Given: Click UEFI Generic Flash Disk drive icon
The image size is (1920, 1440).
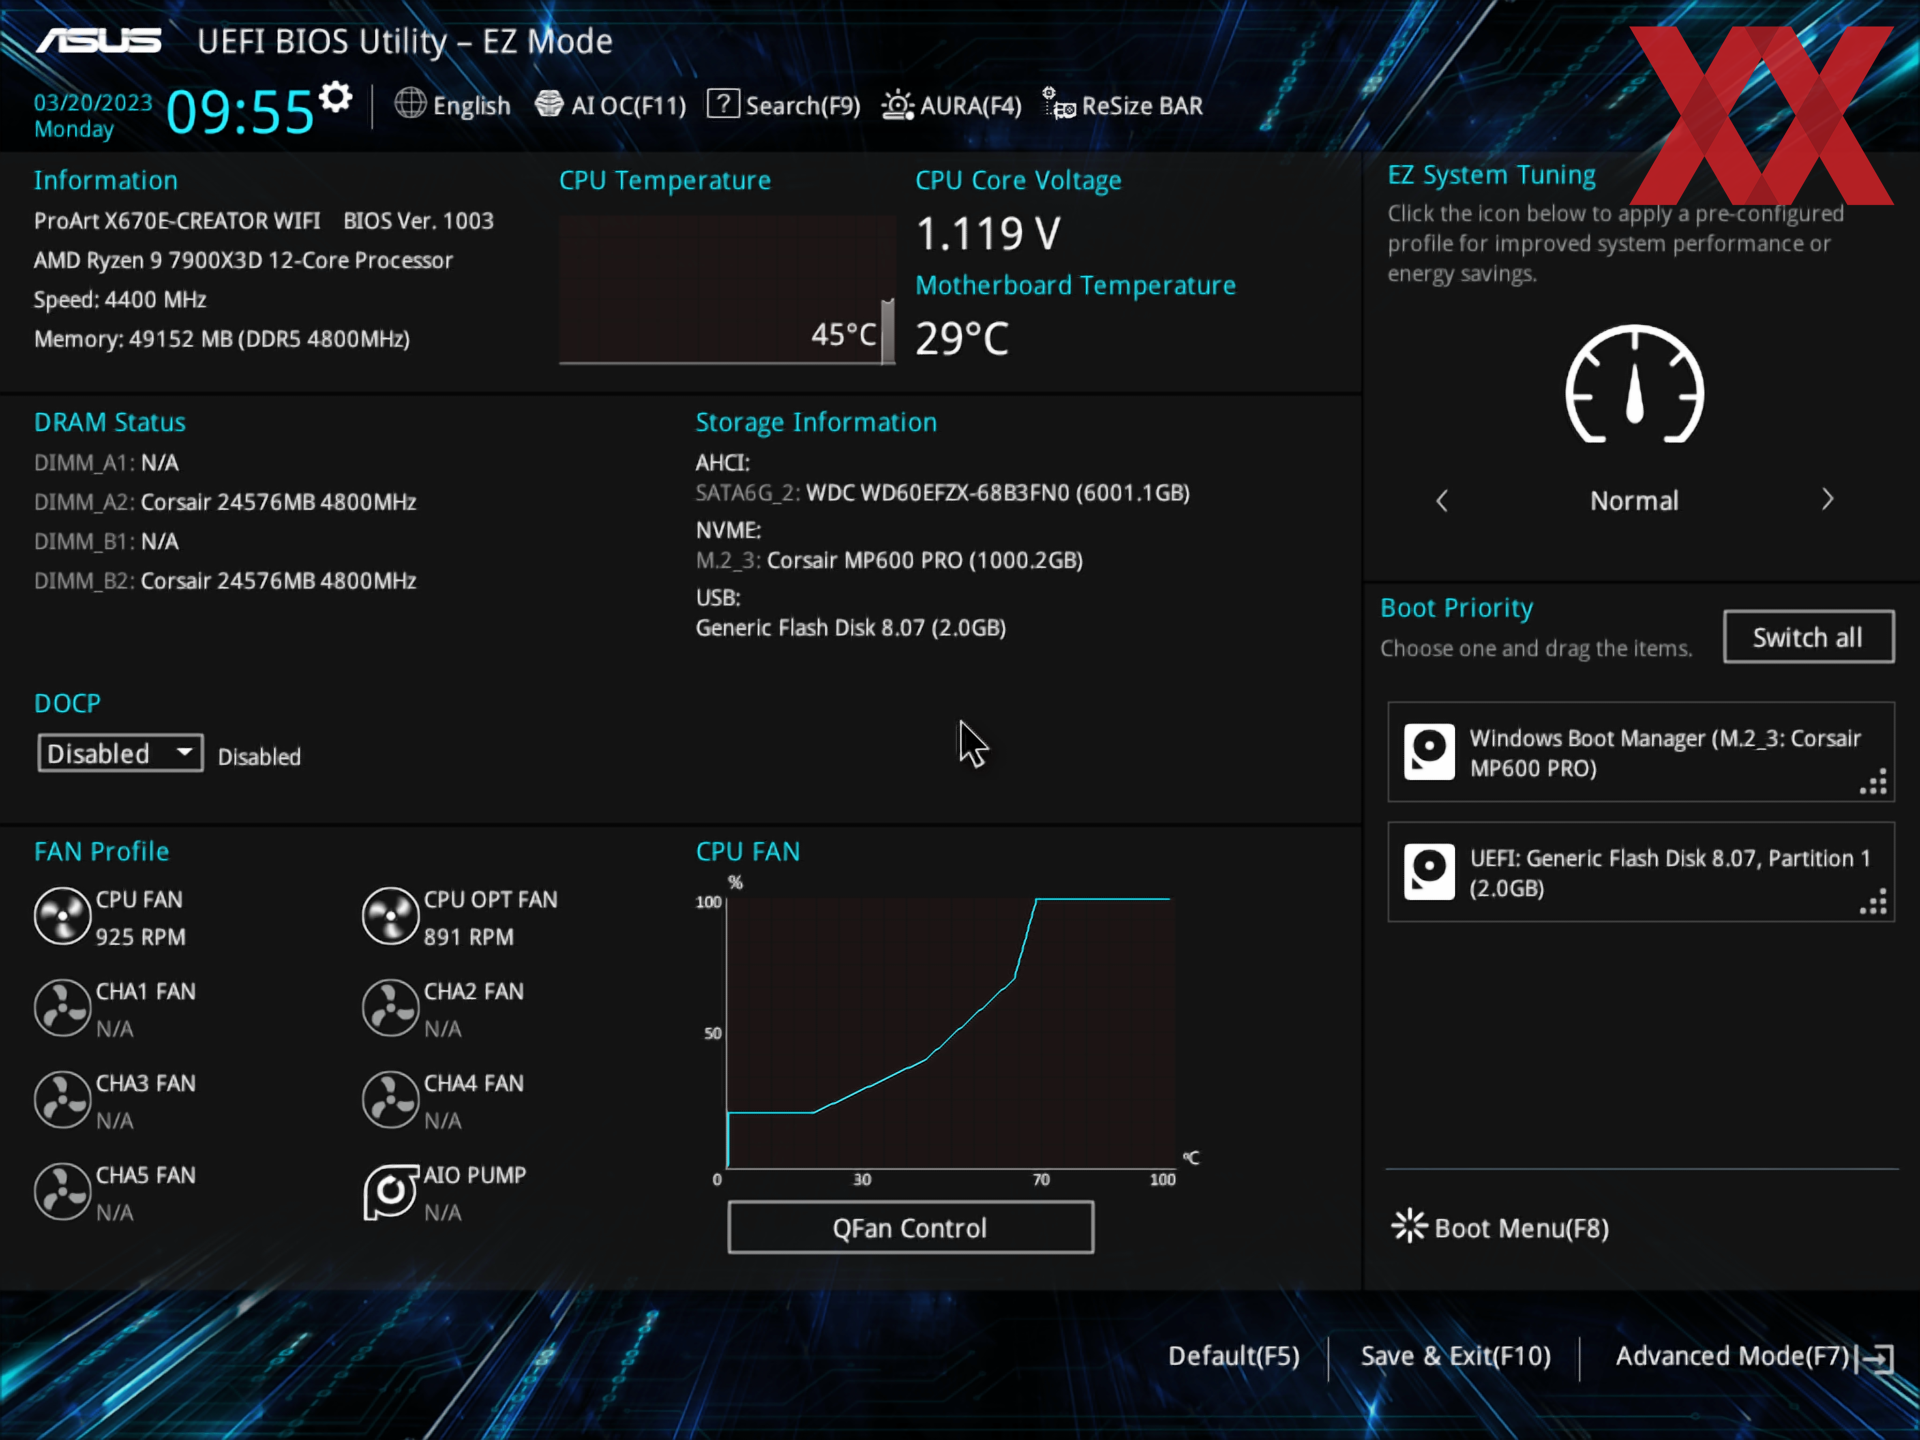Looking at the screenshot, I should [1429, 872].
